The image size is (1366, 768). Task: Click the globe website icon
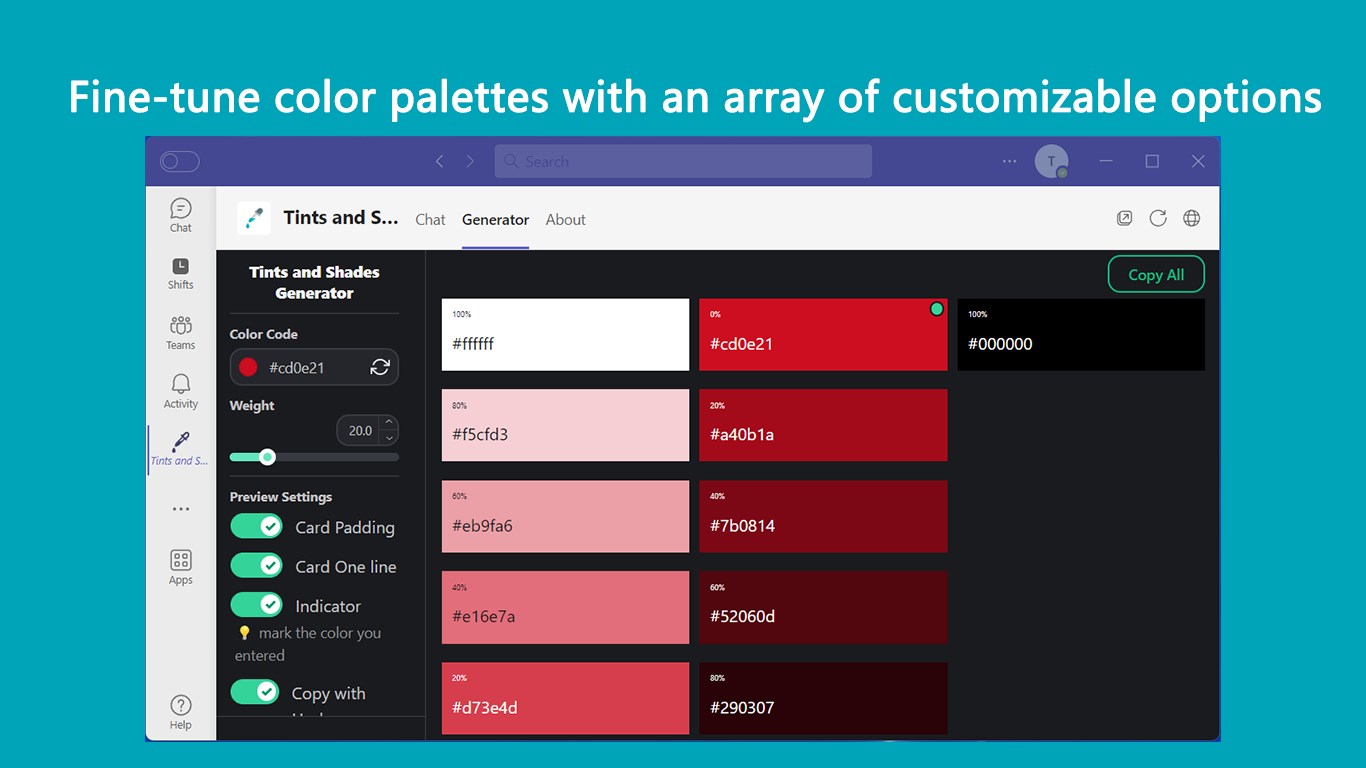pos(1191,218)
